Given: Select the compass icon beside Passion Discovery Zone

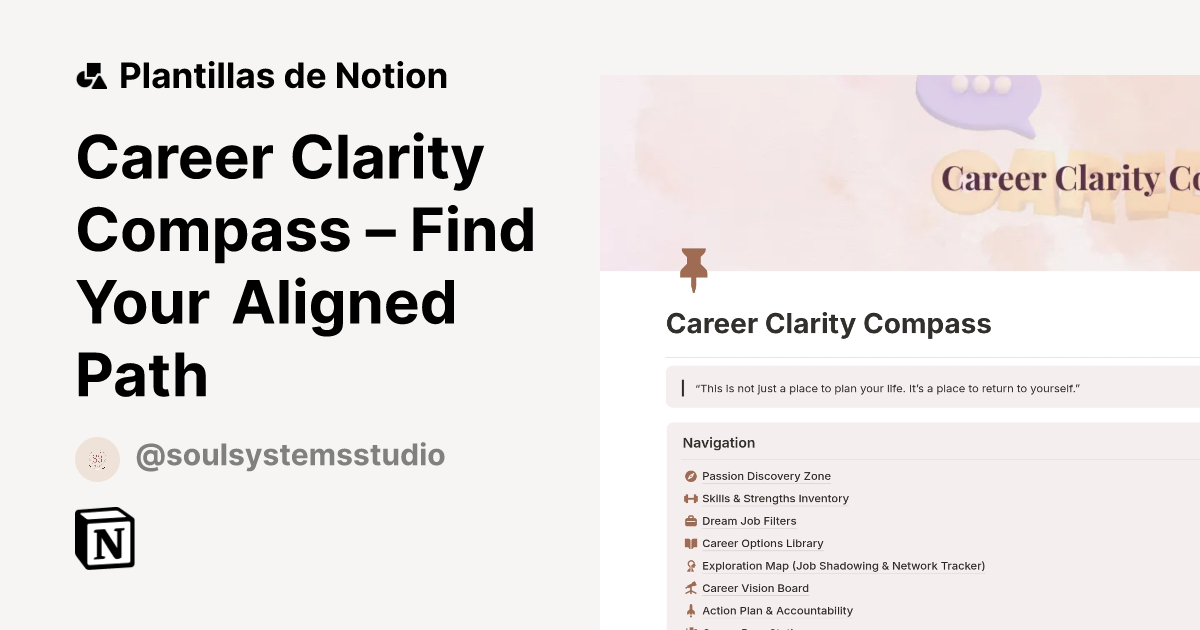Looking at the screenshot, I should (x=690, y=476).
